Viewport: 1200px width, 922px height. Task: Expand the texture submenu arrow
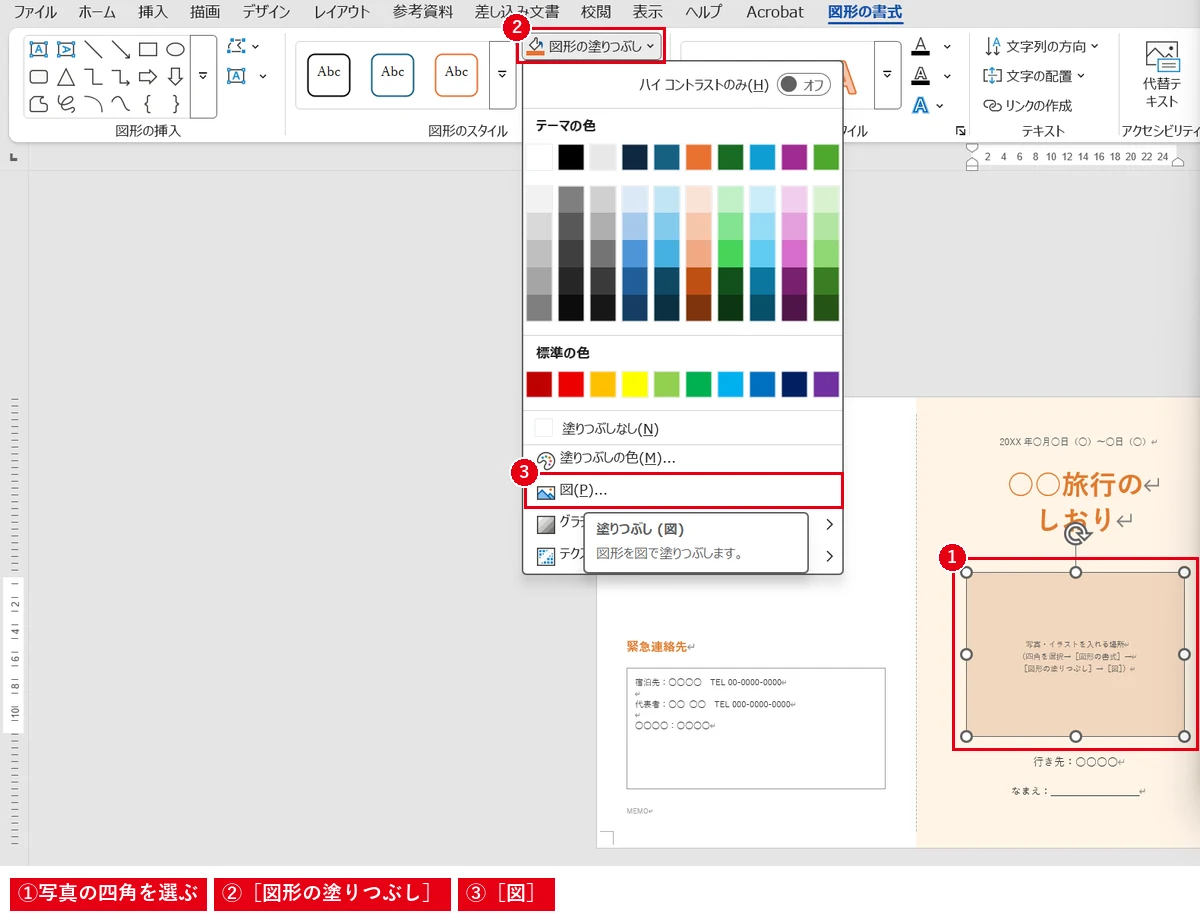point(829,556)
